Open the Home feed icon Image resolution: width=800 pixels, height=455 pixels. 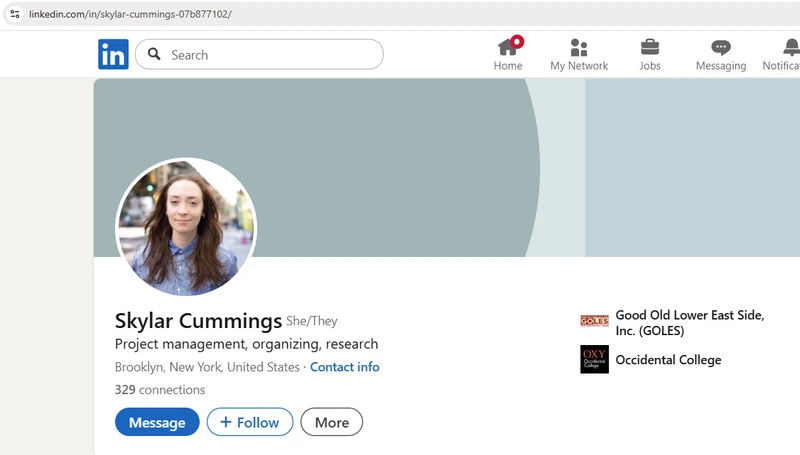pos(508,47)
